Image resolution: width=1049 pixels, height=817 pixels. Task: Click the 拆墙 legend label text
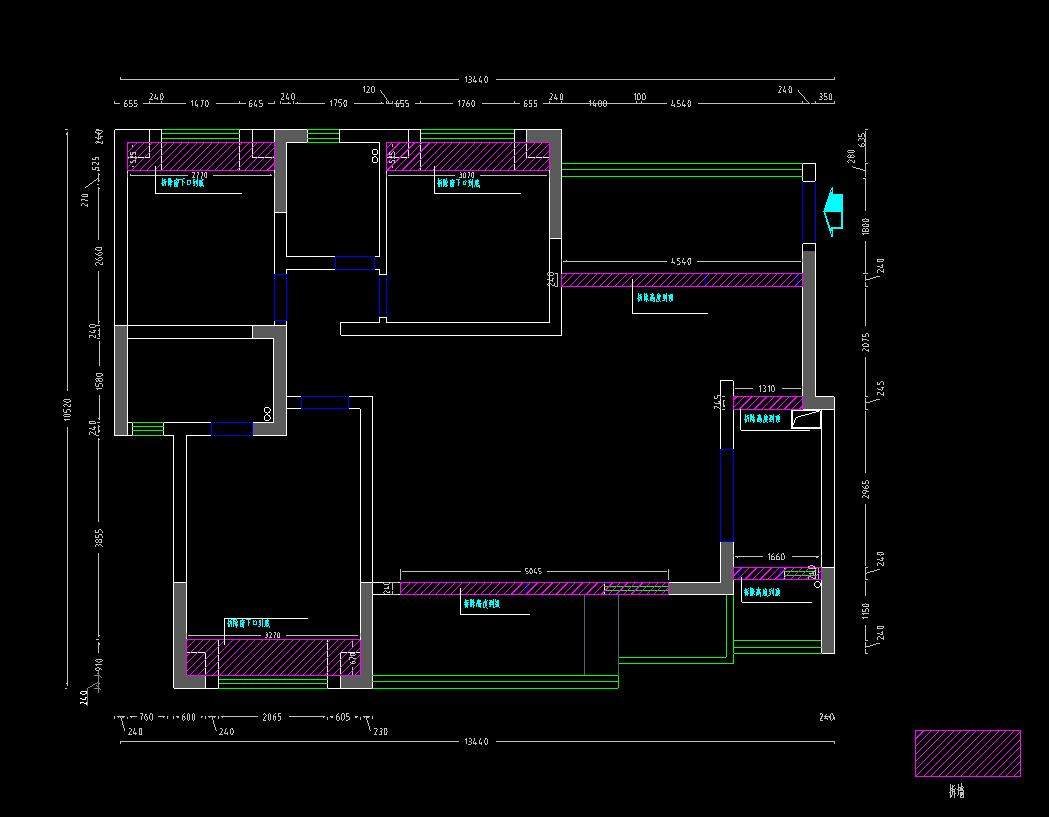957,791
